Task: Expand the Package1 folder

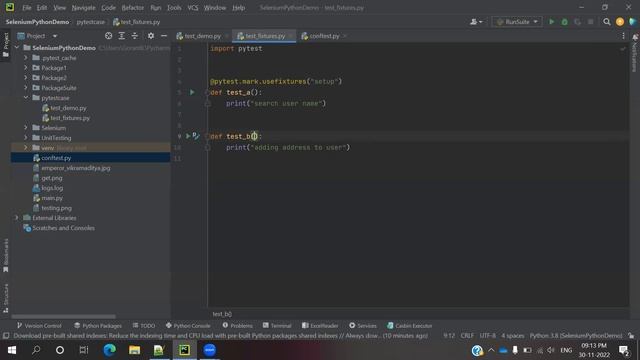Action: pyautogui.click(x=26, y=68)
